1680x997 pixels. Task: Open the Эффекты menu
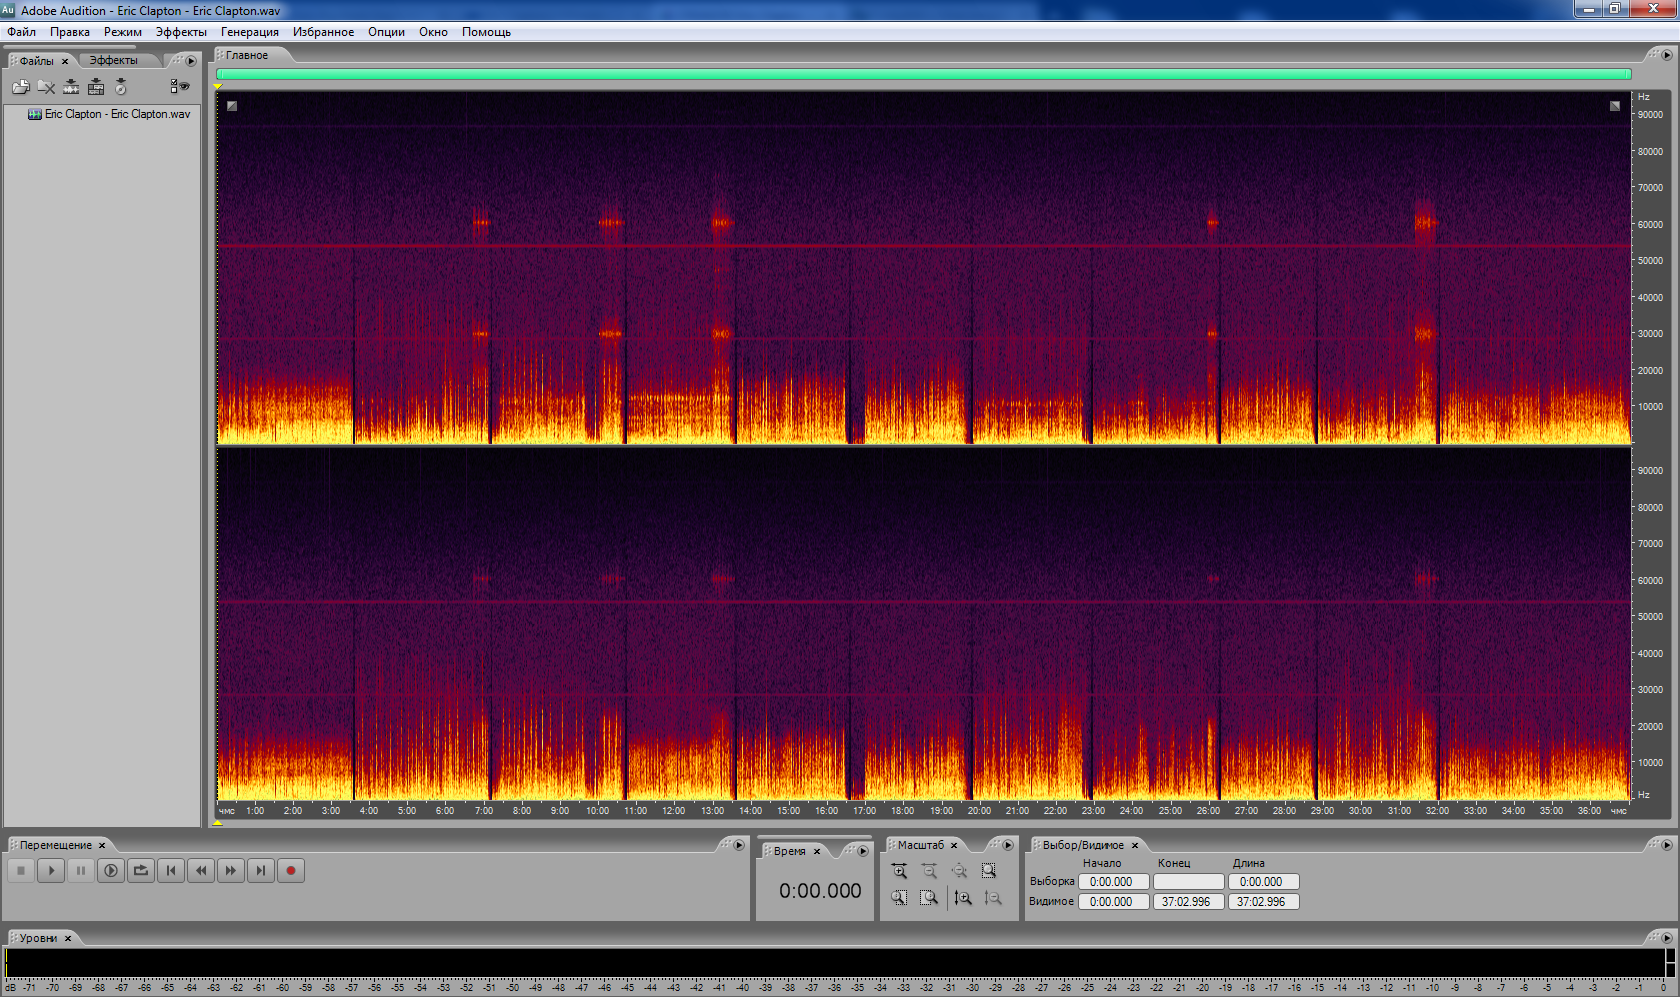click(x=181, y=32)
